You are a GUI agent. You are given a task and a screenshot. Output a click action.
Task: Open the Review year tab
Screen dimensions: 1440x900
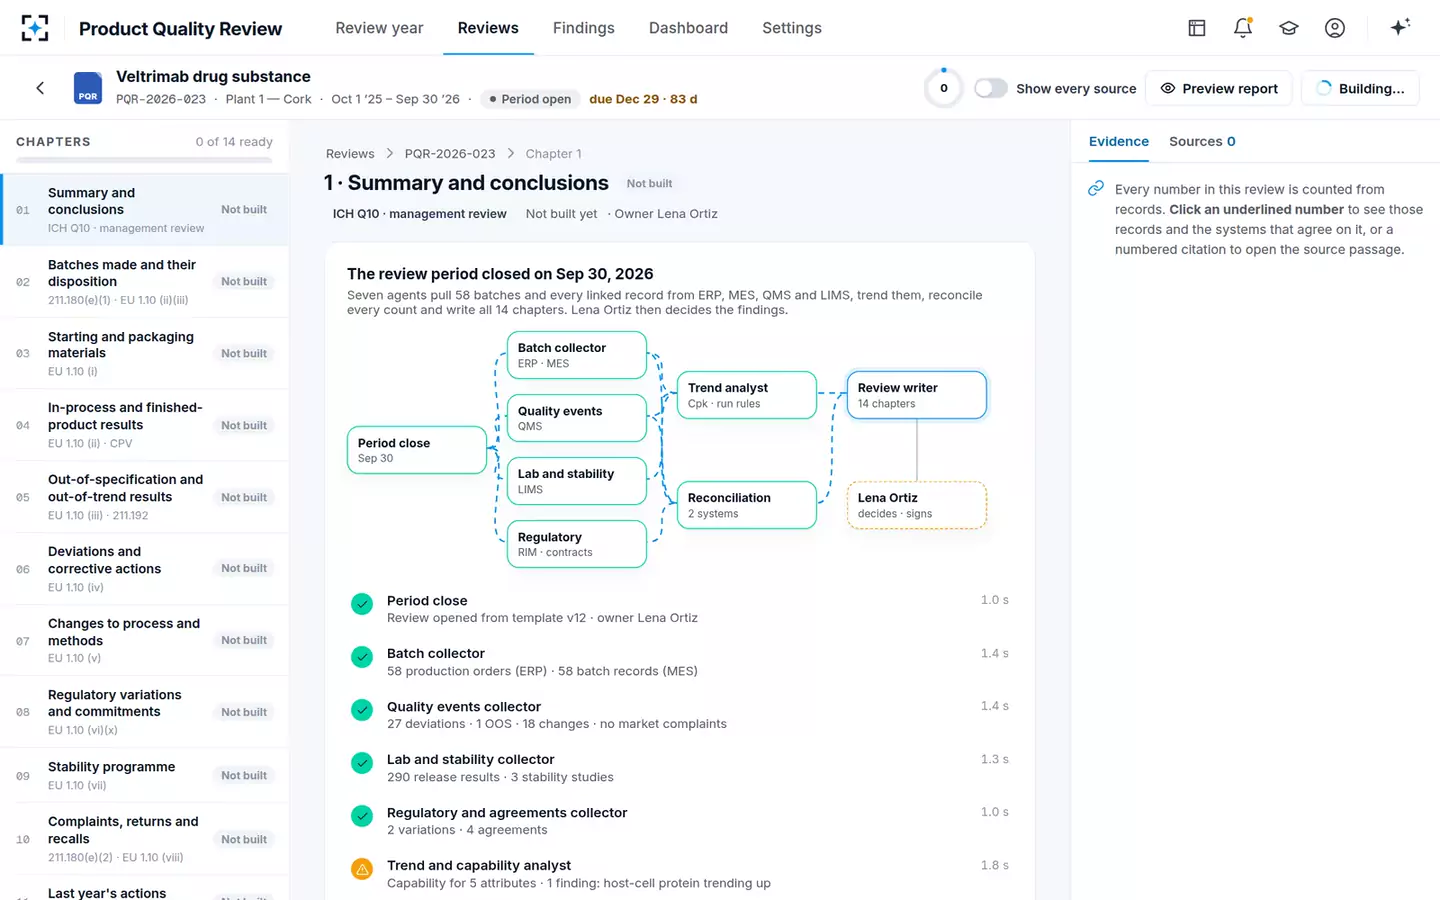tap(379, 28)
